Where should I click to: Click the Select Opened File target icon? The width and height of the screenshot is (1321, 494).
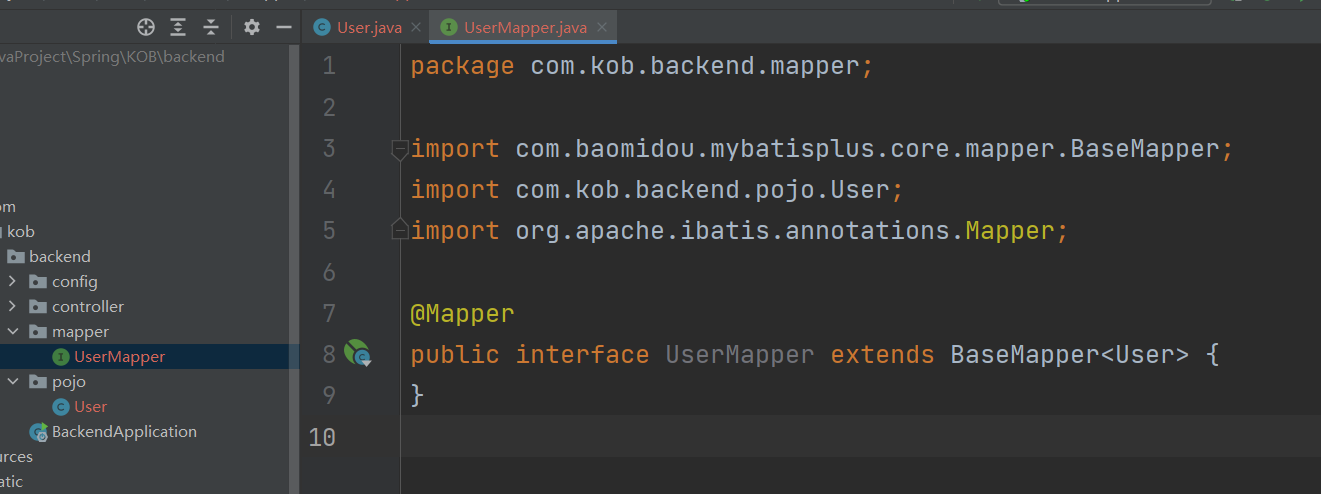(x=146, y=27)
